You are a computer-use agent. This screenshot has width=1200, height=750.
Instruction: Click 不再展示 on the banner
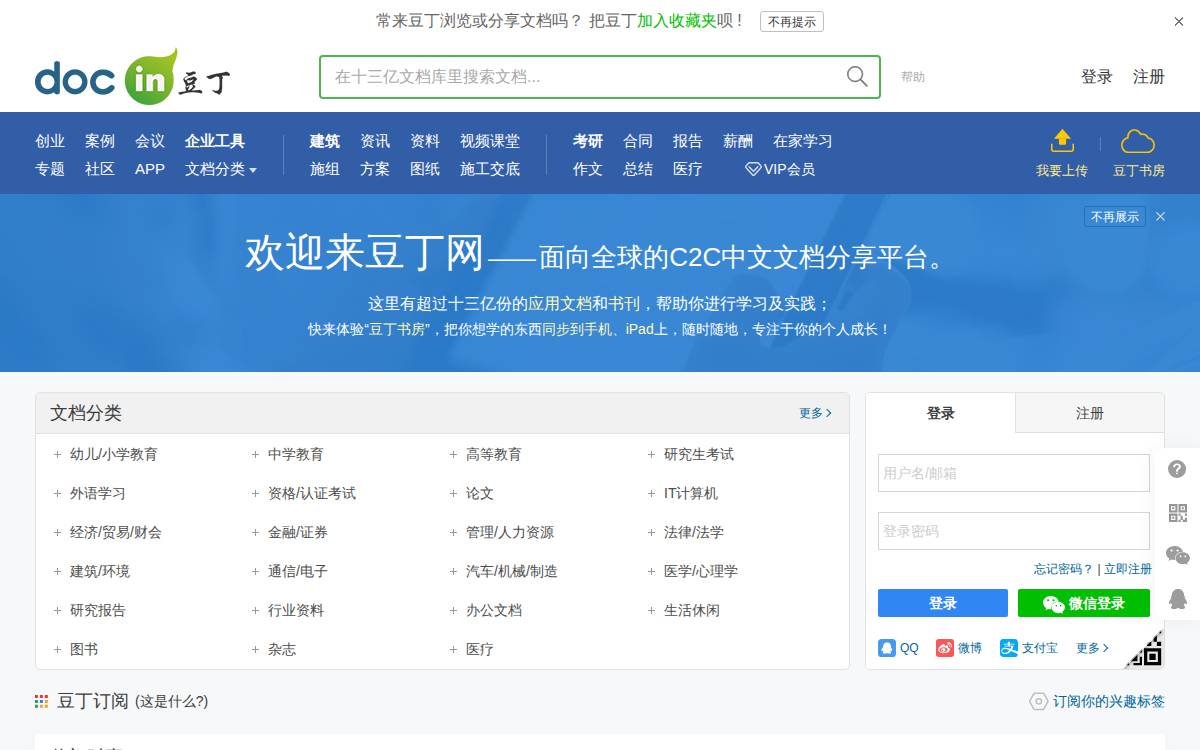1115,216
